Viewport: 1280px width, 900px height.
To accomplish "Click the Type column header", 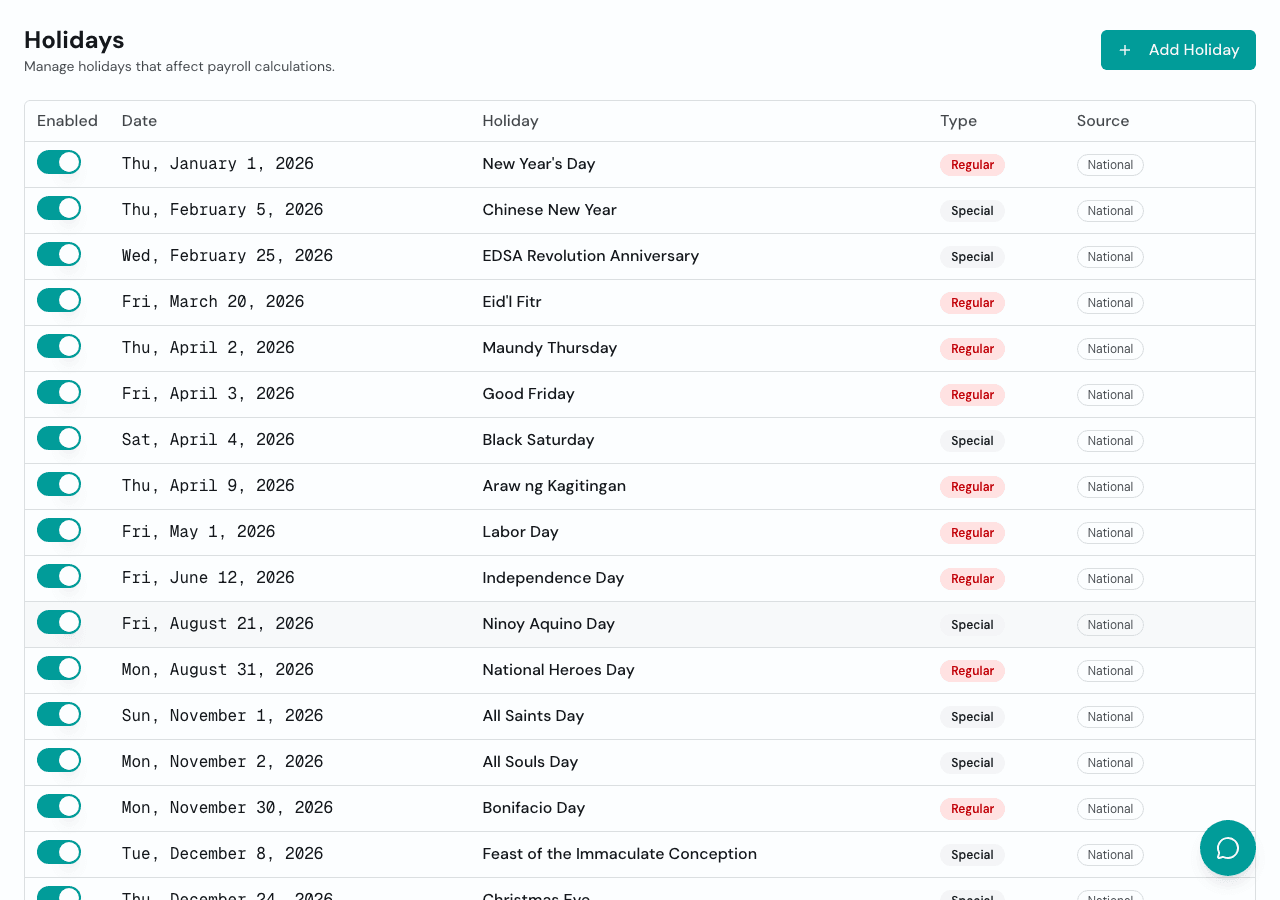I will pyautogui.click(x=958, y=121).
